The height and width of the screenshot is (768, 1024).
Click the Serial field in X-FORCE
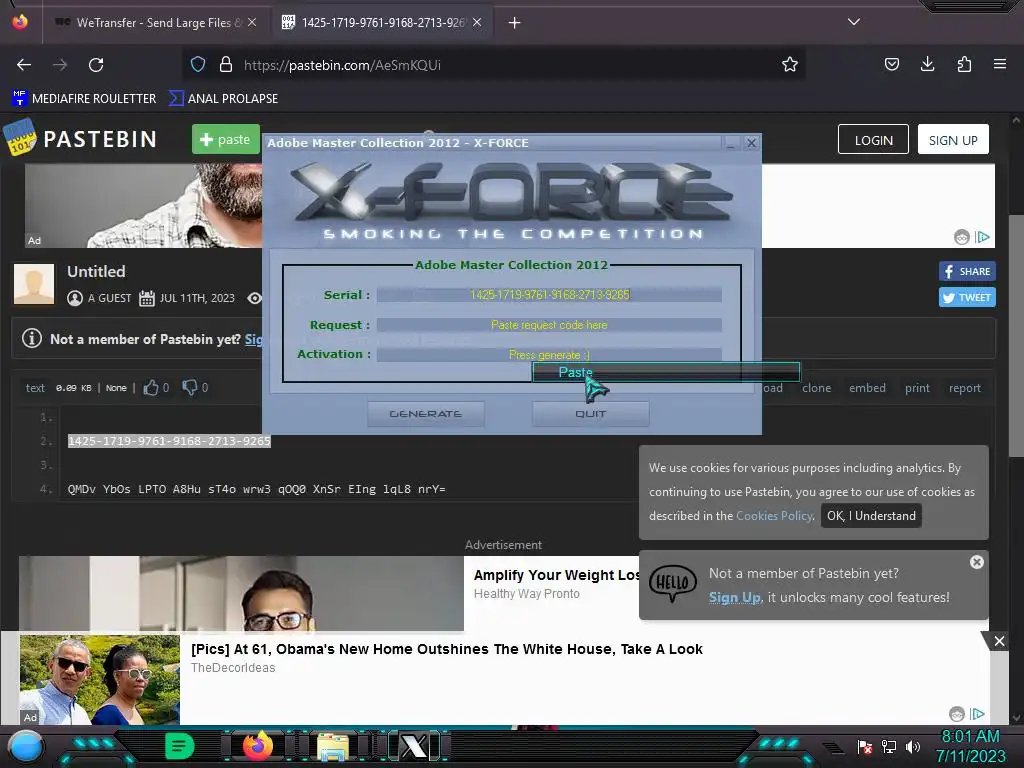(x=549, y=295)
